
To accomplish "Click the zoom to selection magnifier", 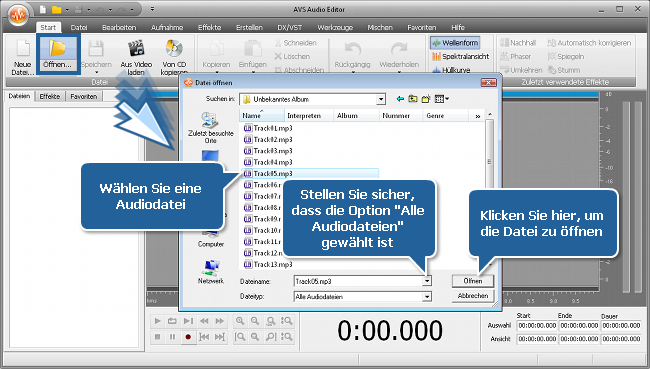I will pyautogui.click(x=271, y=321).
